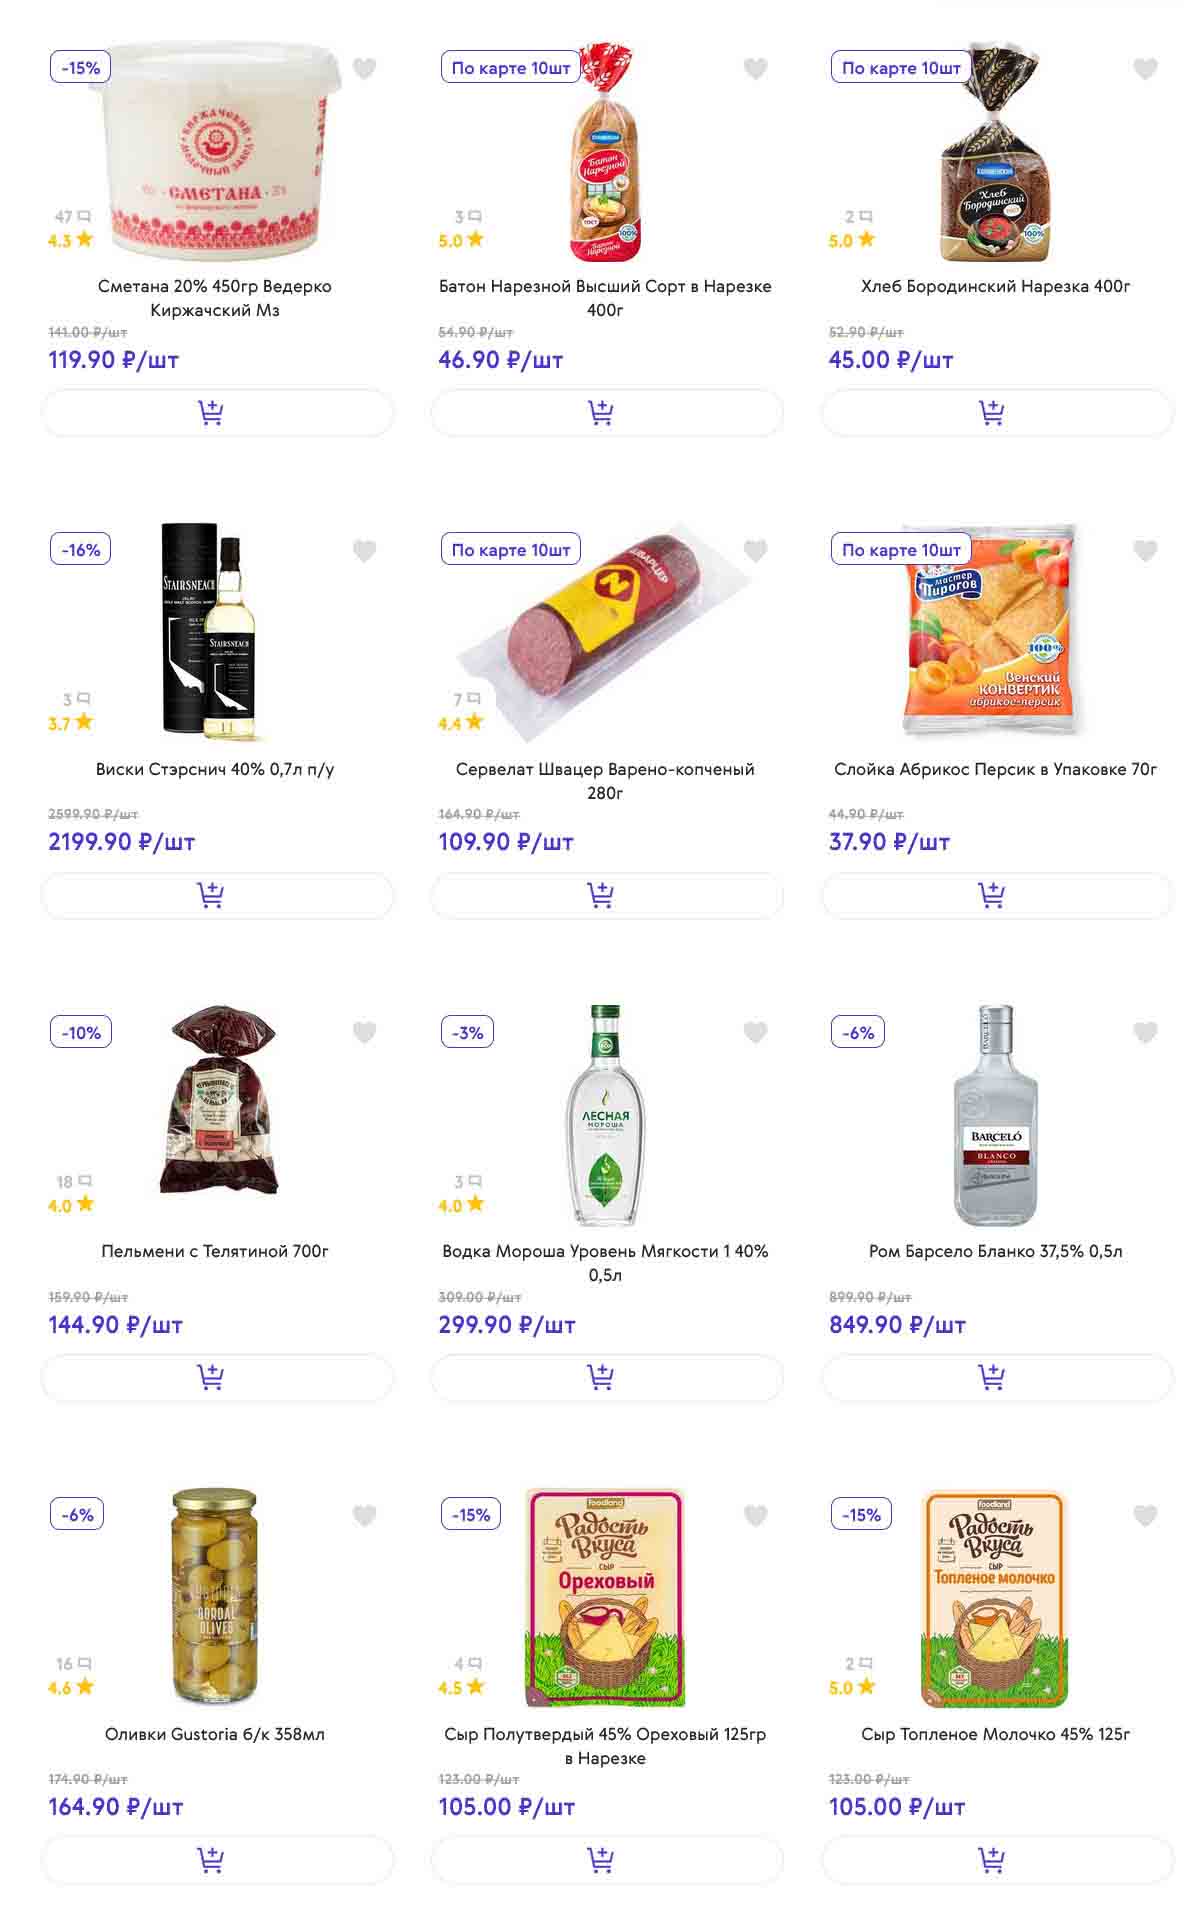Toggle favorite heart on Хлеб Бородинский

point(1145,68)
